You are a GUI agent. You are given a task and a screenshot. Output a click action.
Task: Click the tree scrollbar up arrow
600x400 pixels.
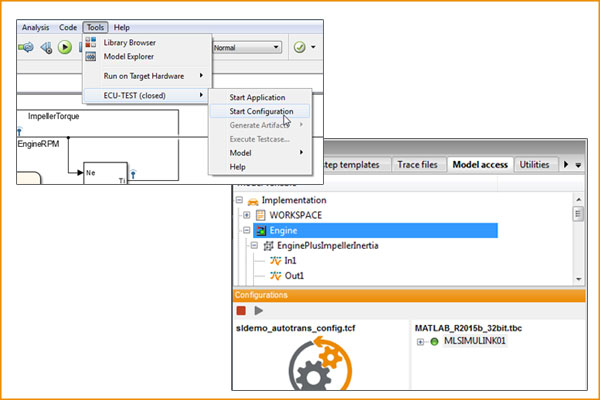click(579, 199)
